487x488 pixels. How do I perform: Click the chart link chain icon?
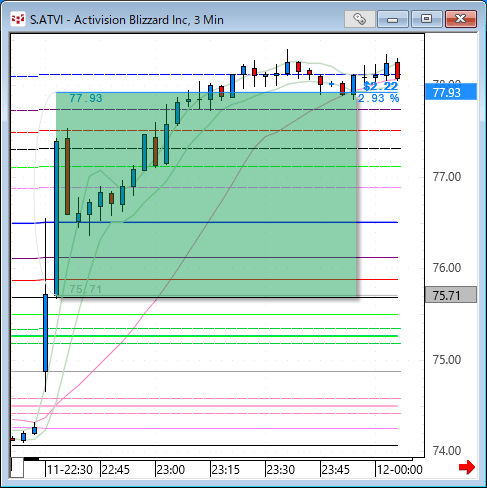click(x=359, y=19)
